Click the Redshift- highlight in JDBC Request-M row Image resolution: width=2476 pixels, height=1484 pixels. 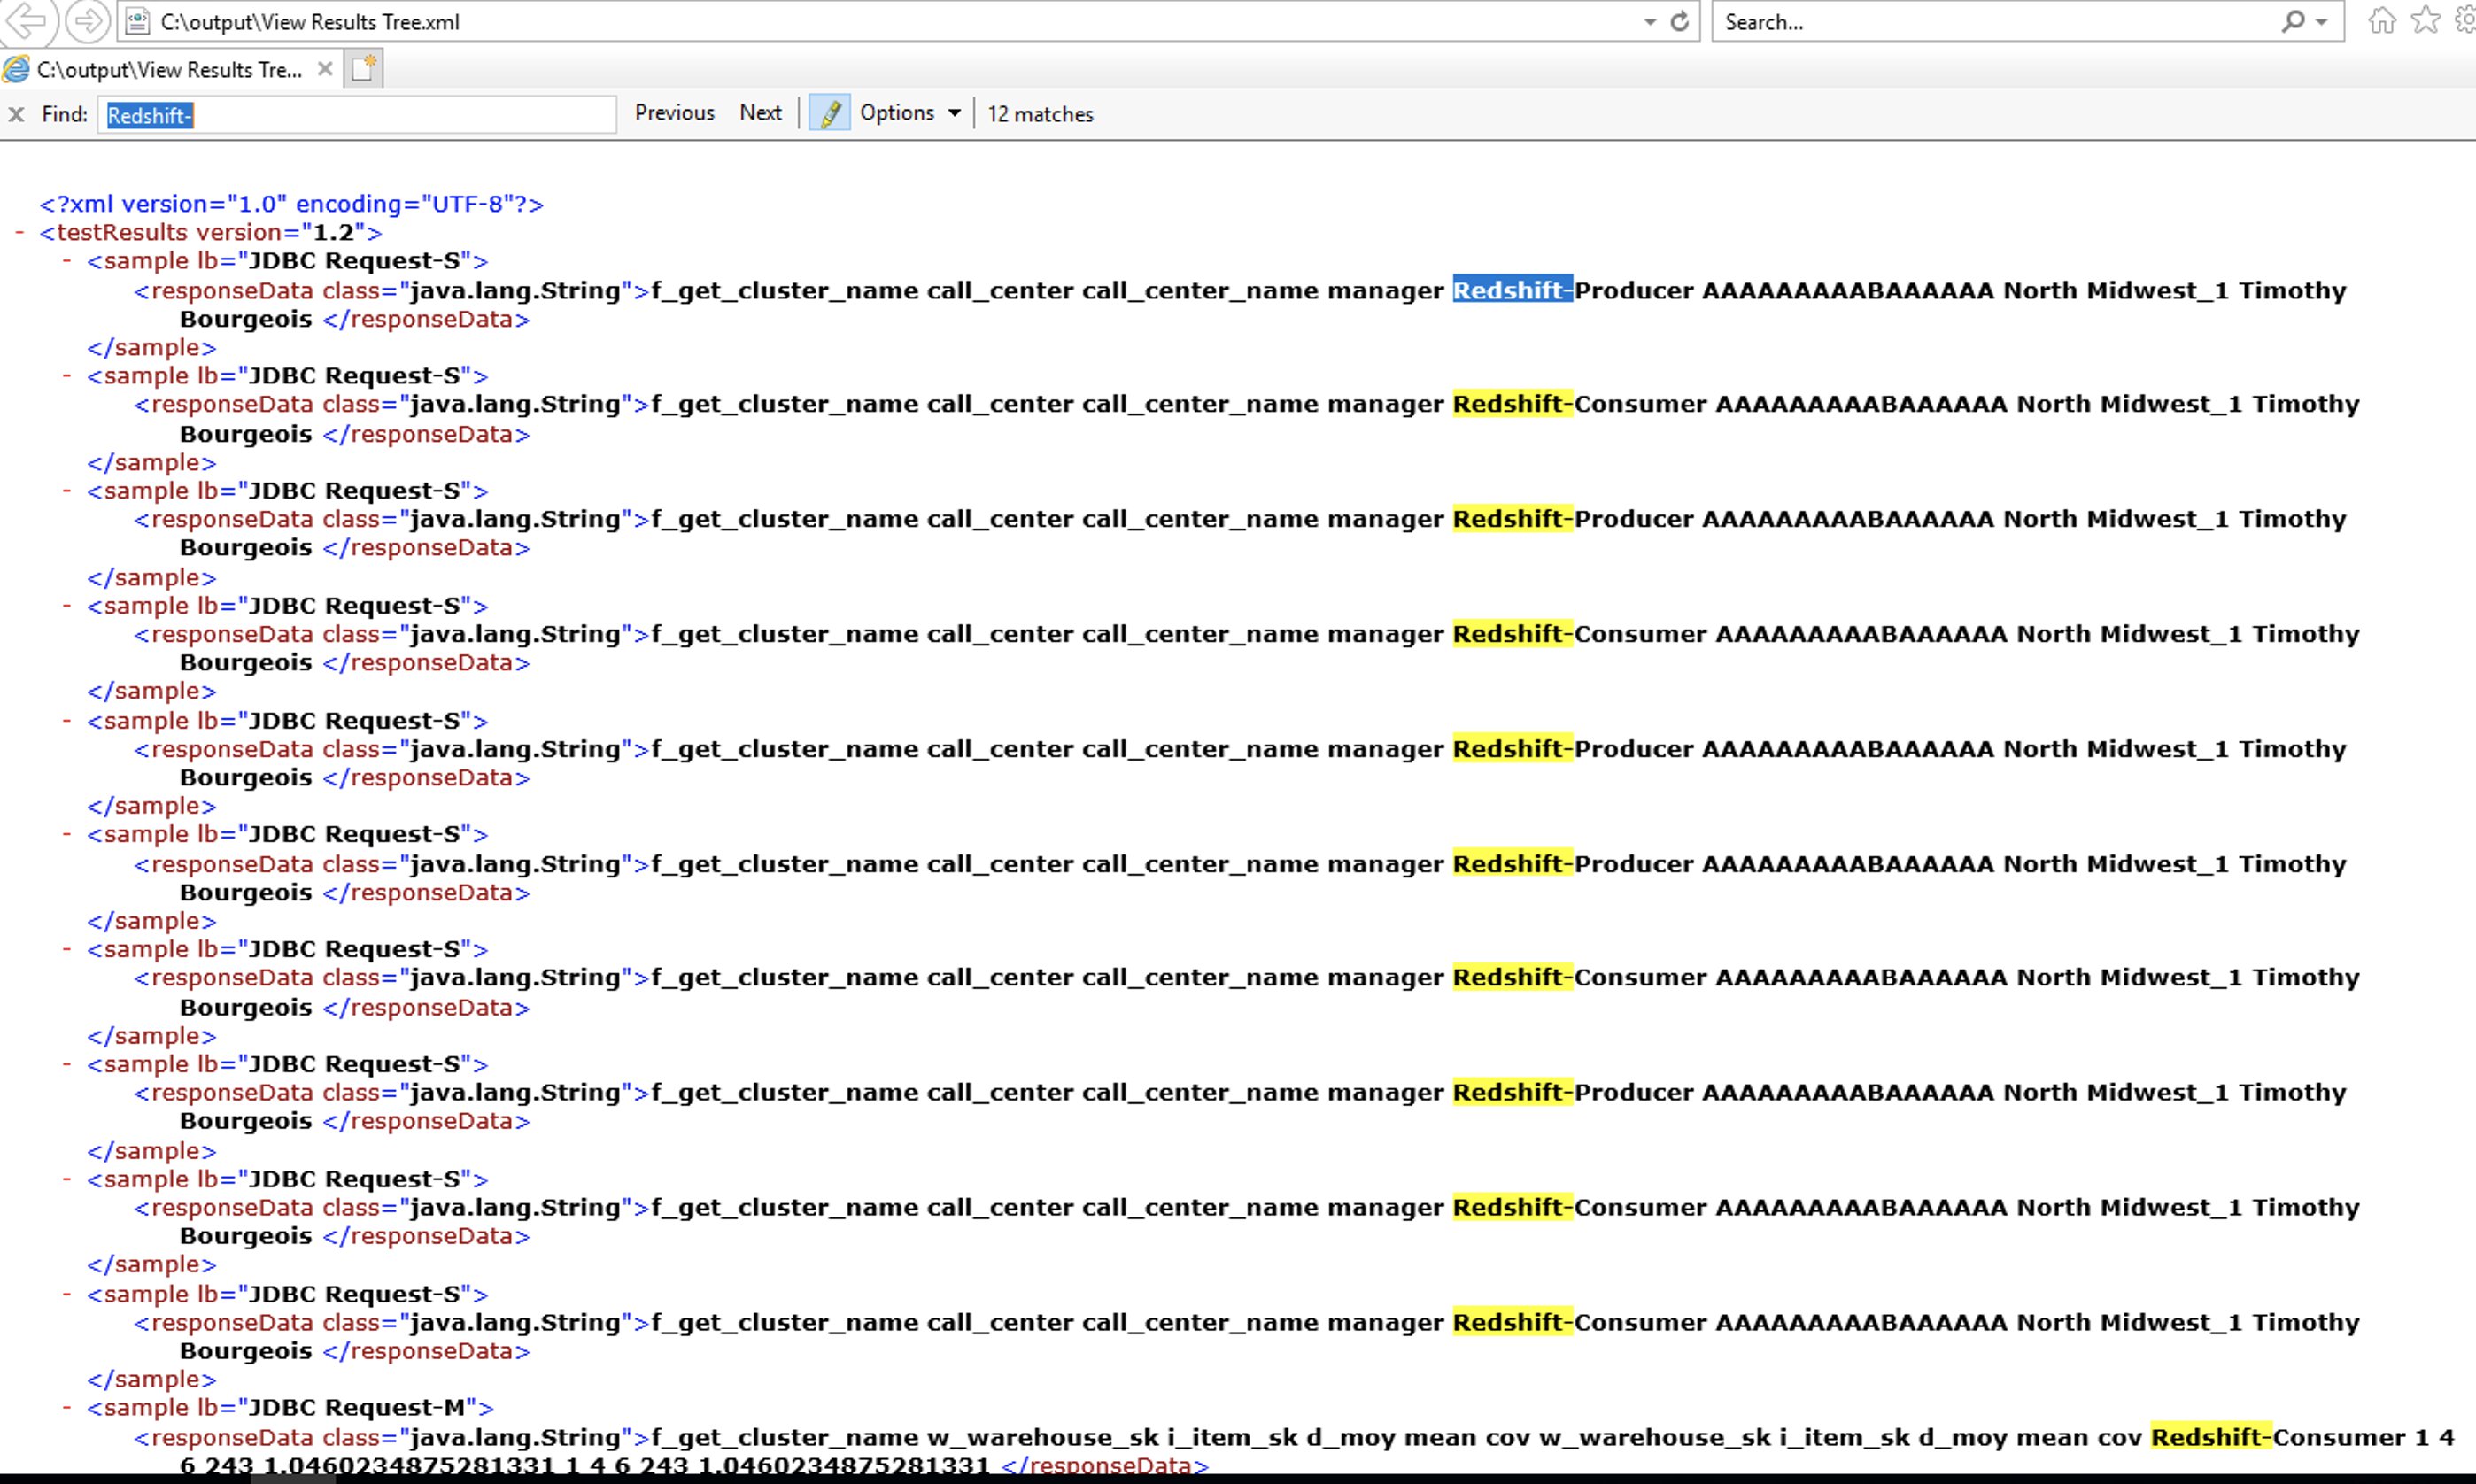tap(2211, 1437)
